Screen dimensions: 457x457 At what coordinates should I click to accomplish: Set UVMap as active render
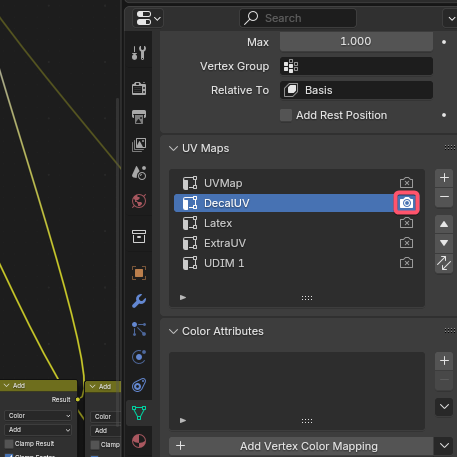pos(406,183)
